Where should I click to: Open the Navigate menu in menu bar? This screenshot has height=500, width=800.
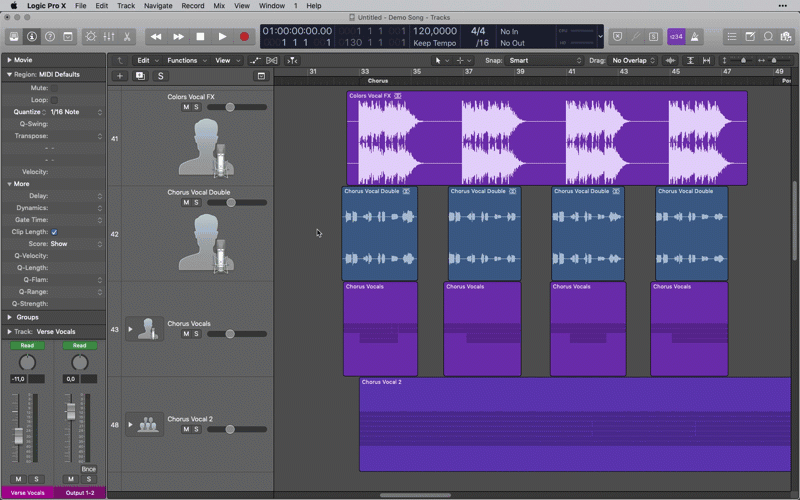[x=158, y=6]
